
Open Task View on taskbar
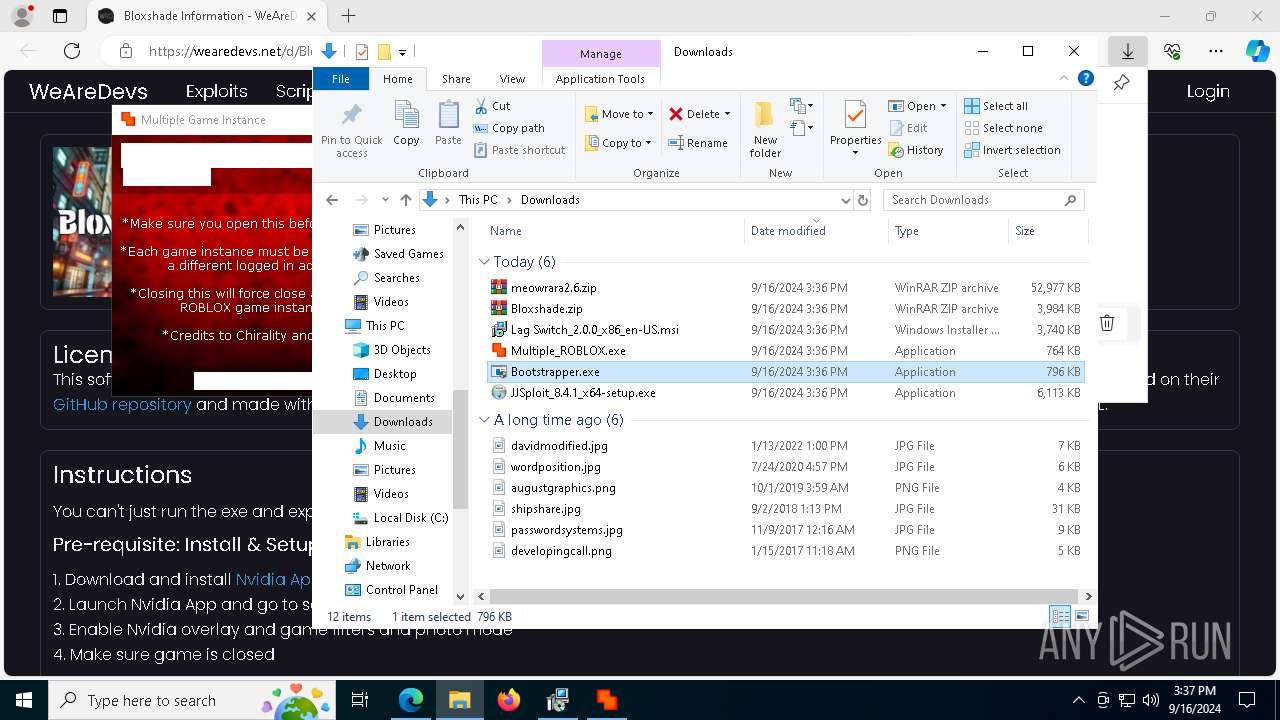[x=360, y=700]
